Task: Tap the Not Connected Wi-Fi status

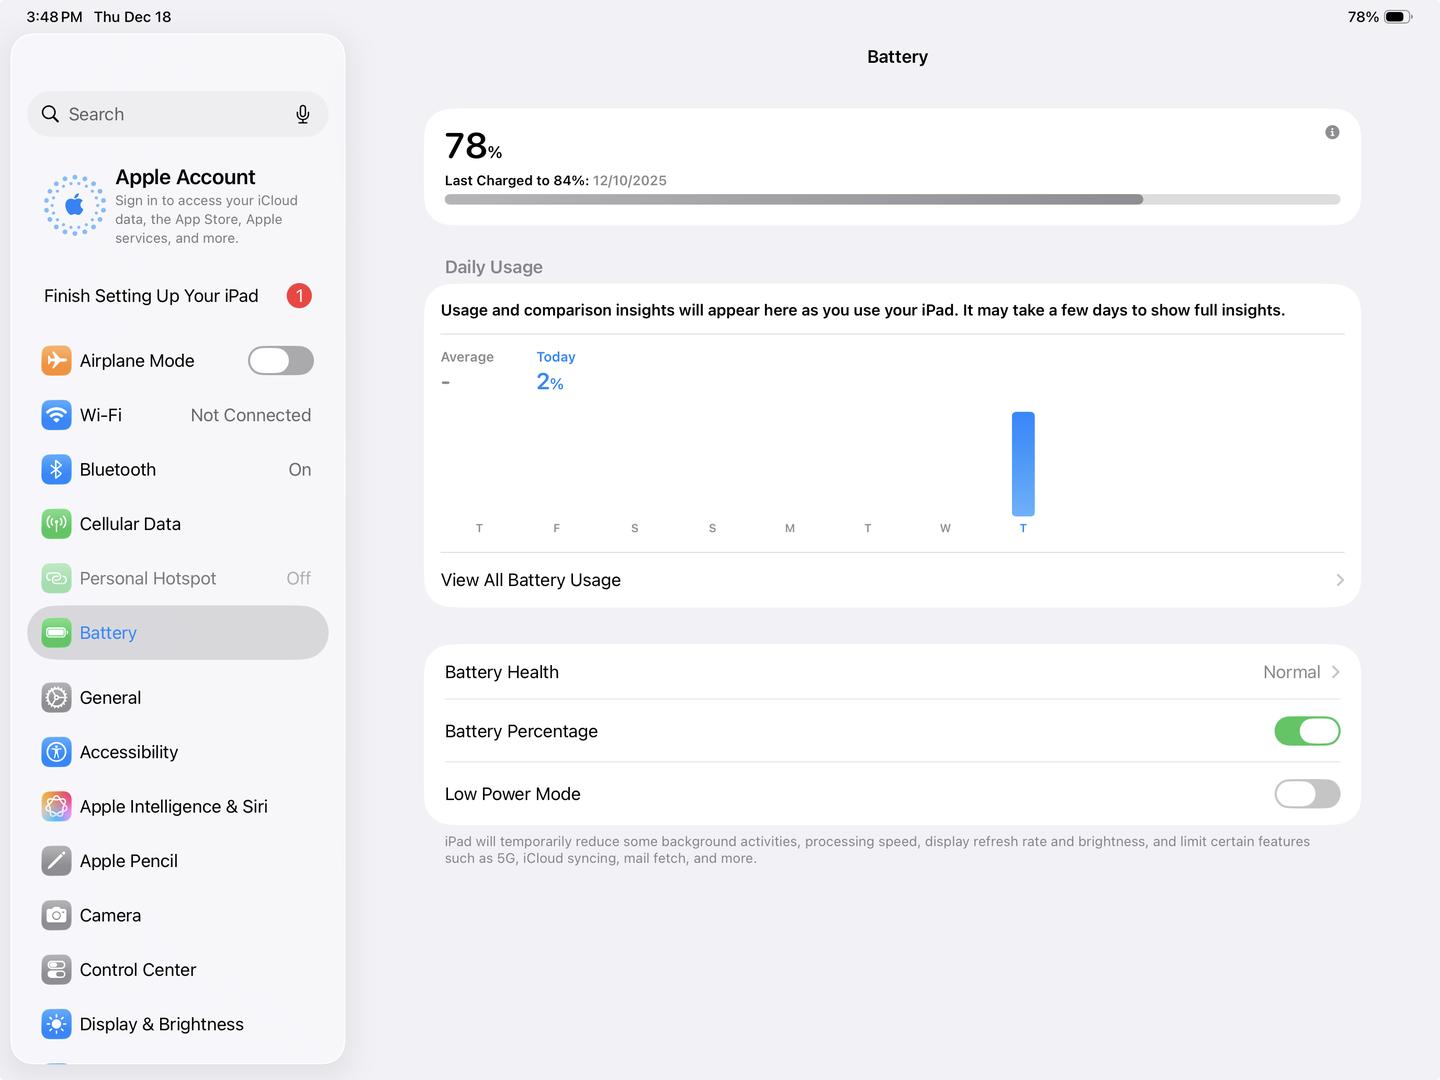Action: point(251,415)
